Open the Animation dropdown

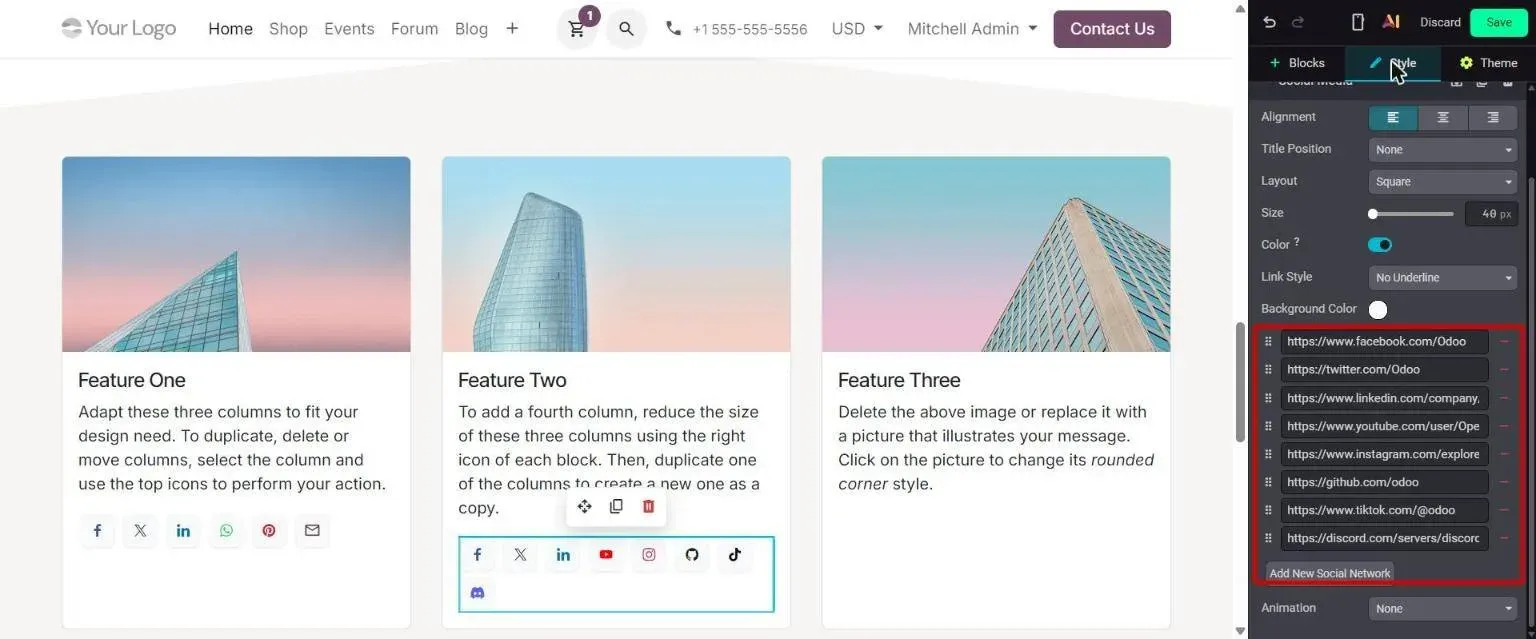click(1443, 608)
